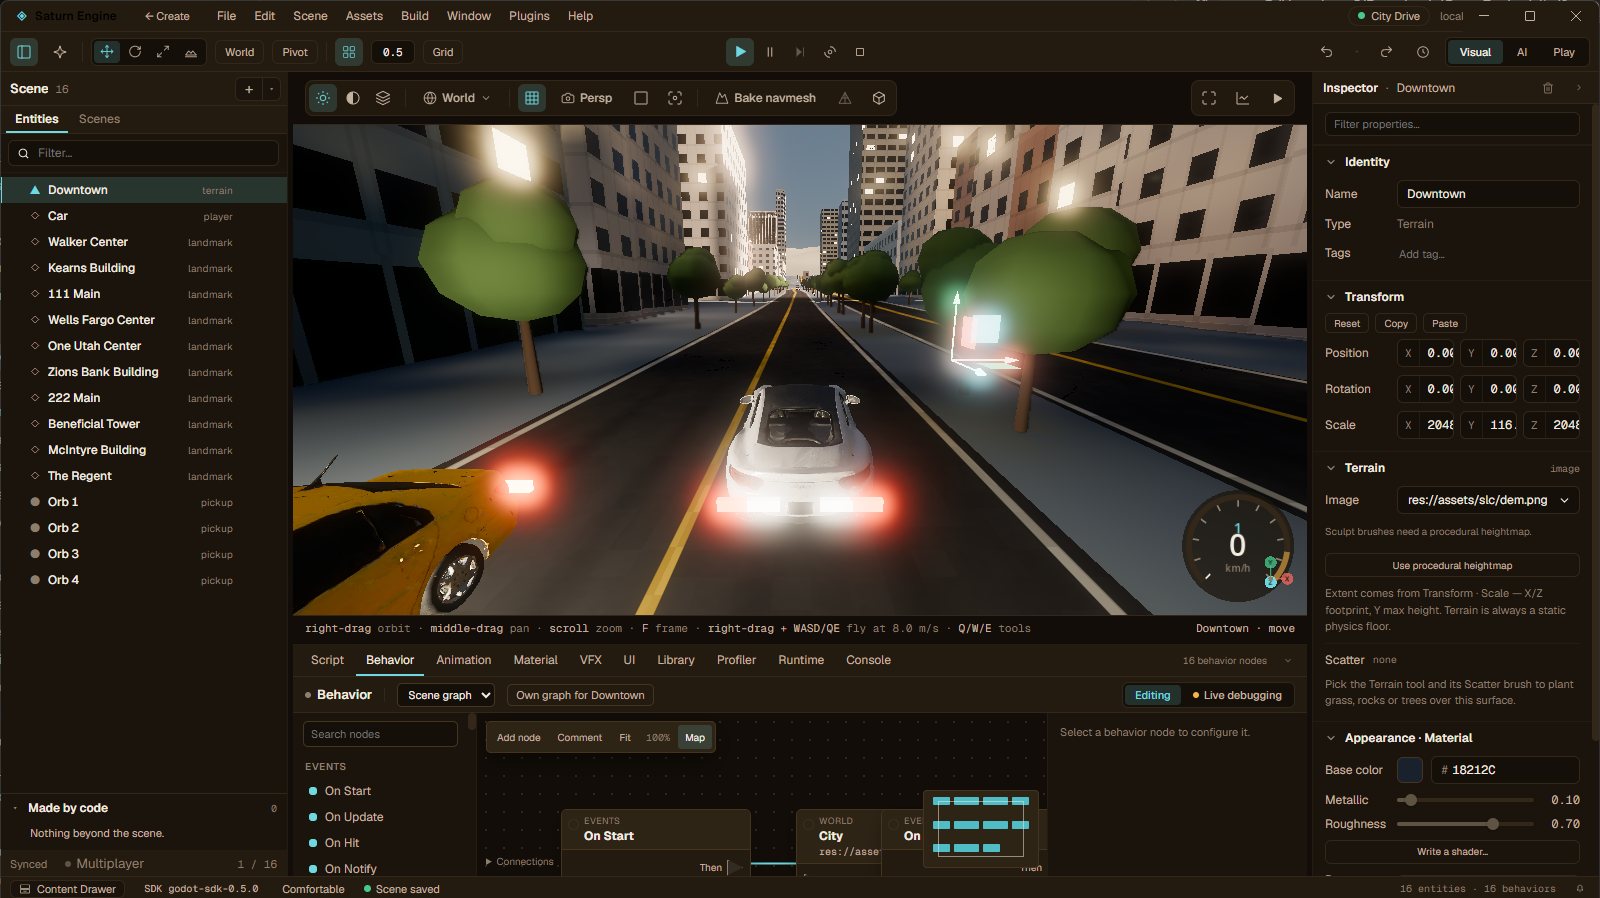This screenshot has height=898, width=1600.
Task: Click Bake navmesh button
Action: coord(766,98)
